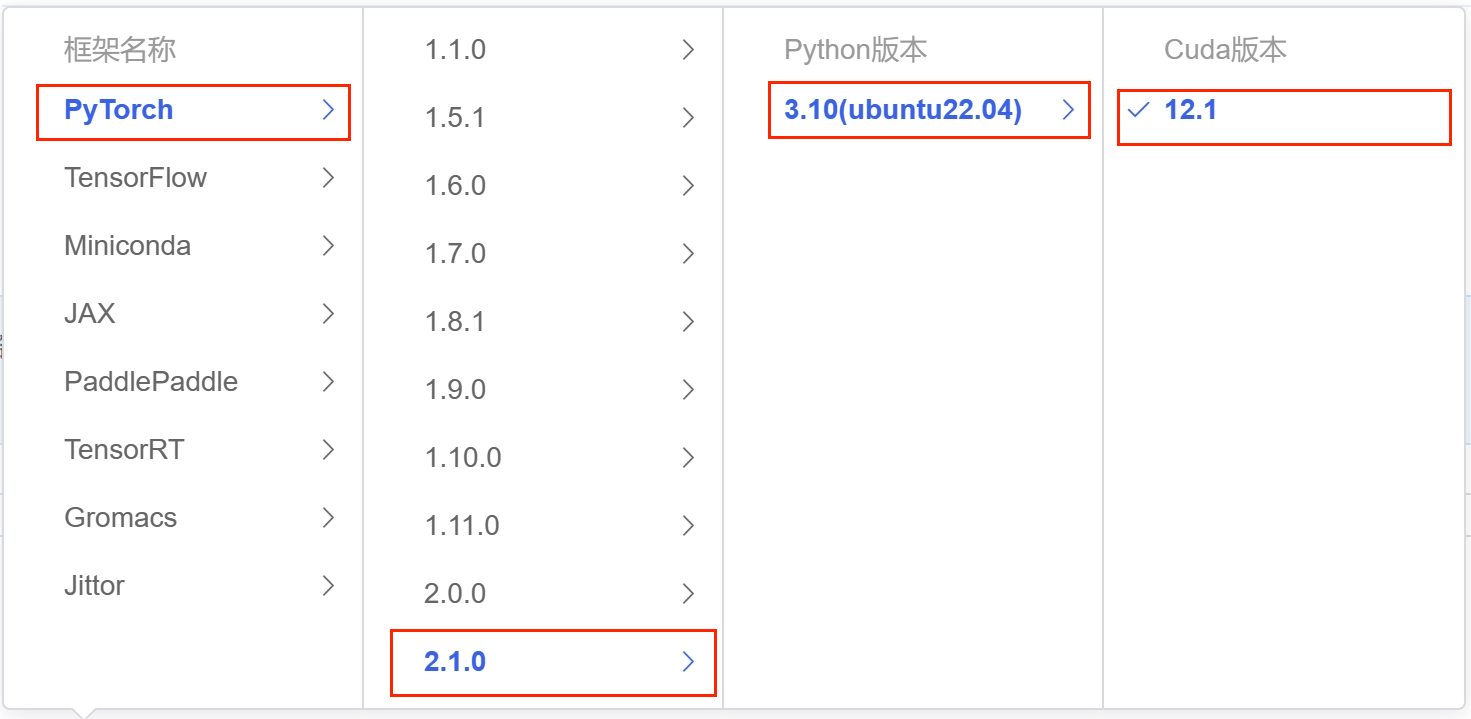Viewport: 1471px width, 719px height.
Task: Expand the Jittor chevron arrow
Action: pos(328,586)
